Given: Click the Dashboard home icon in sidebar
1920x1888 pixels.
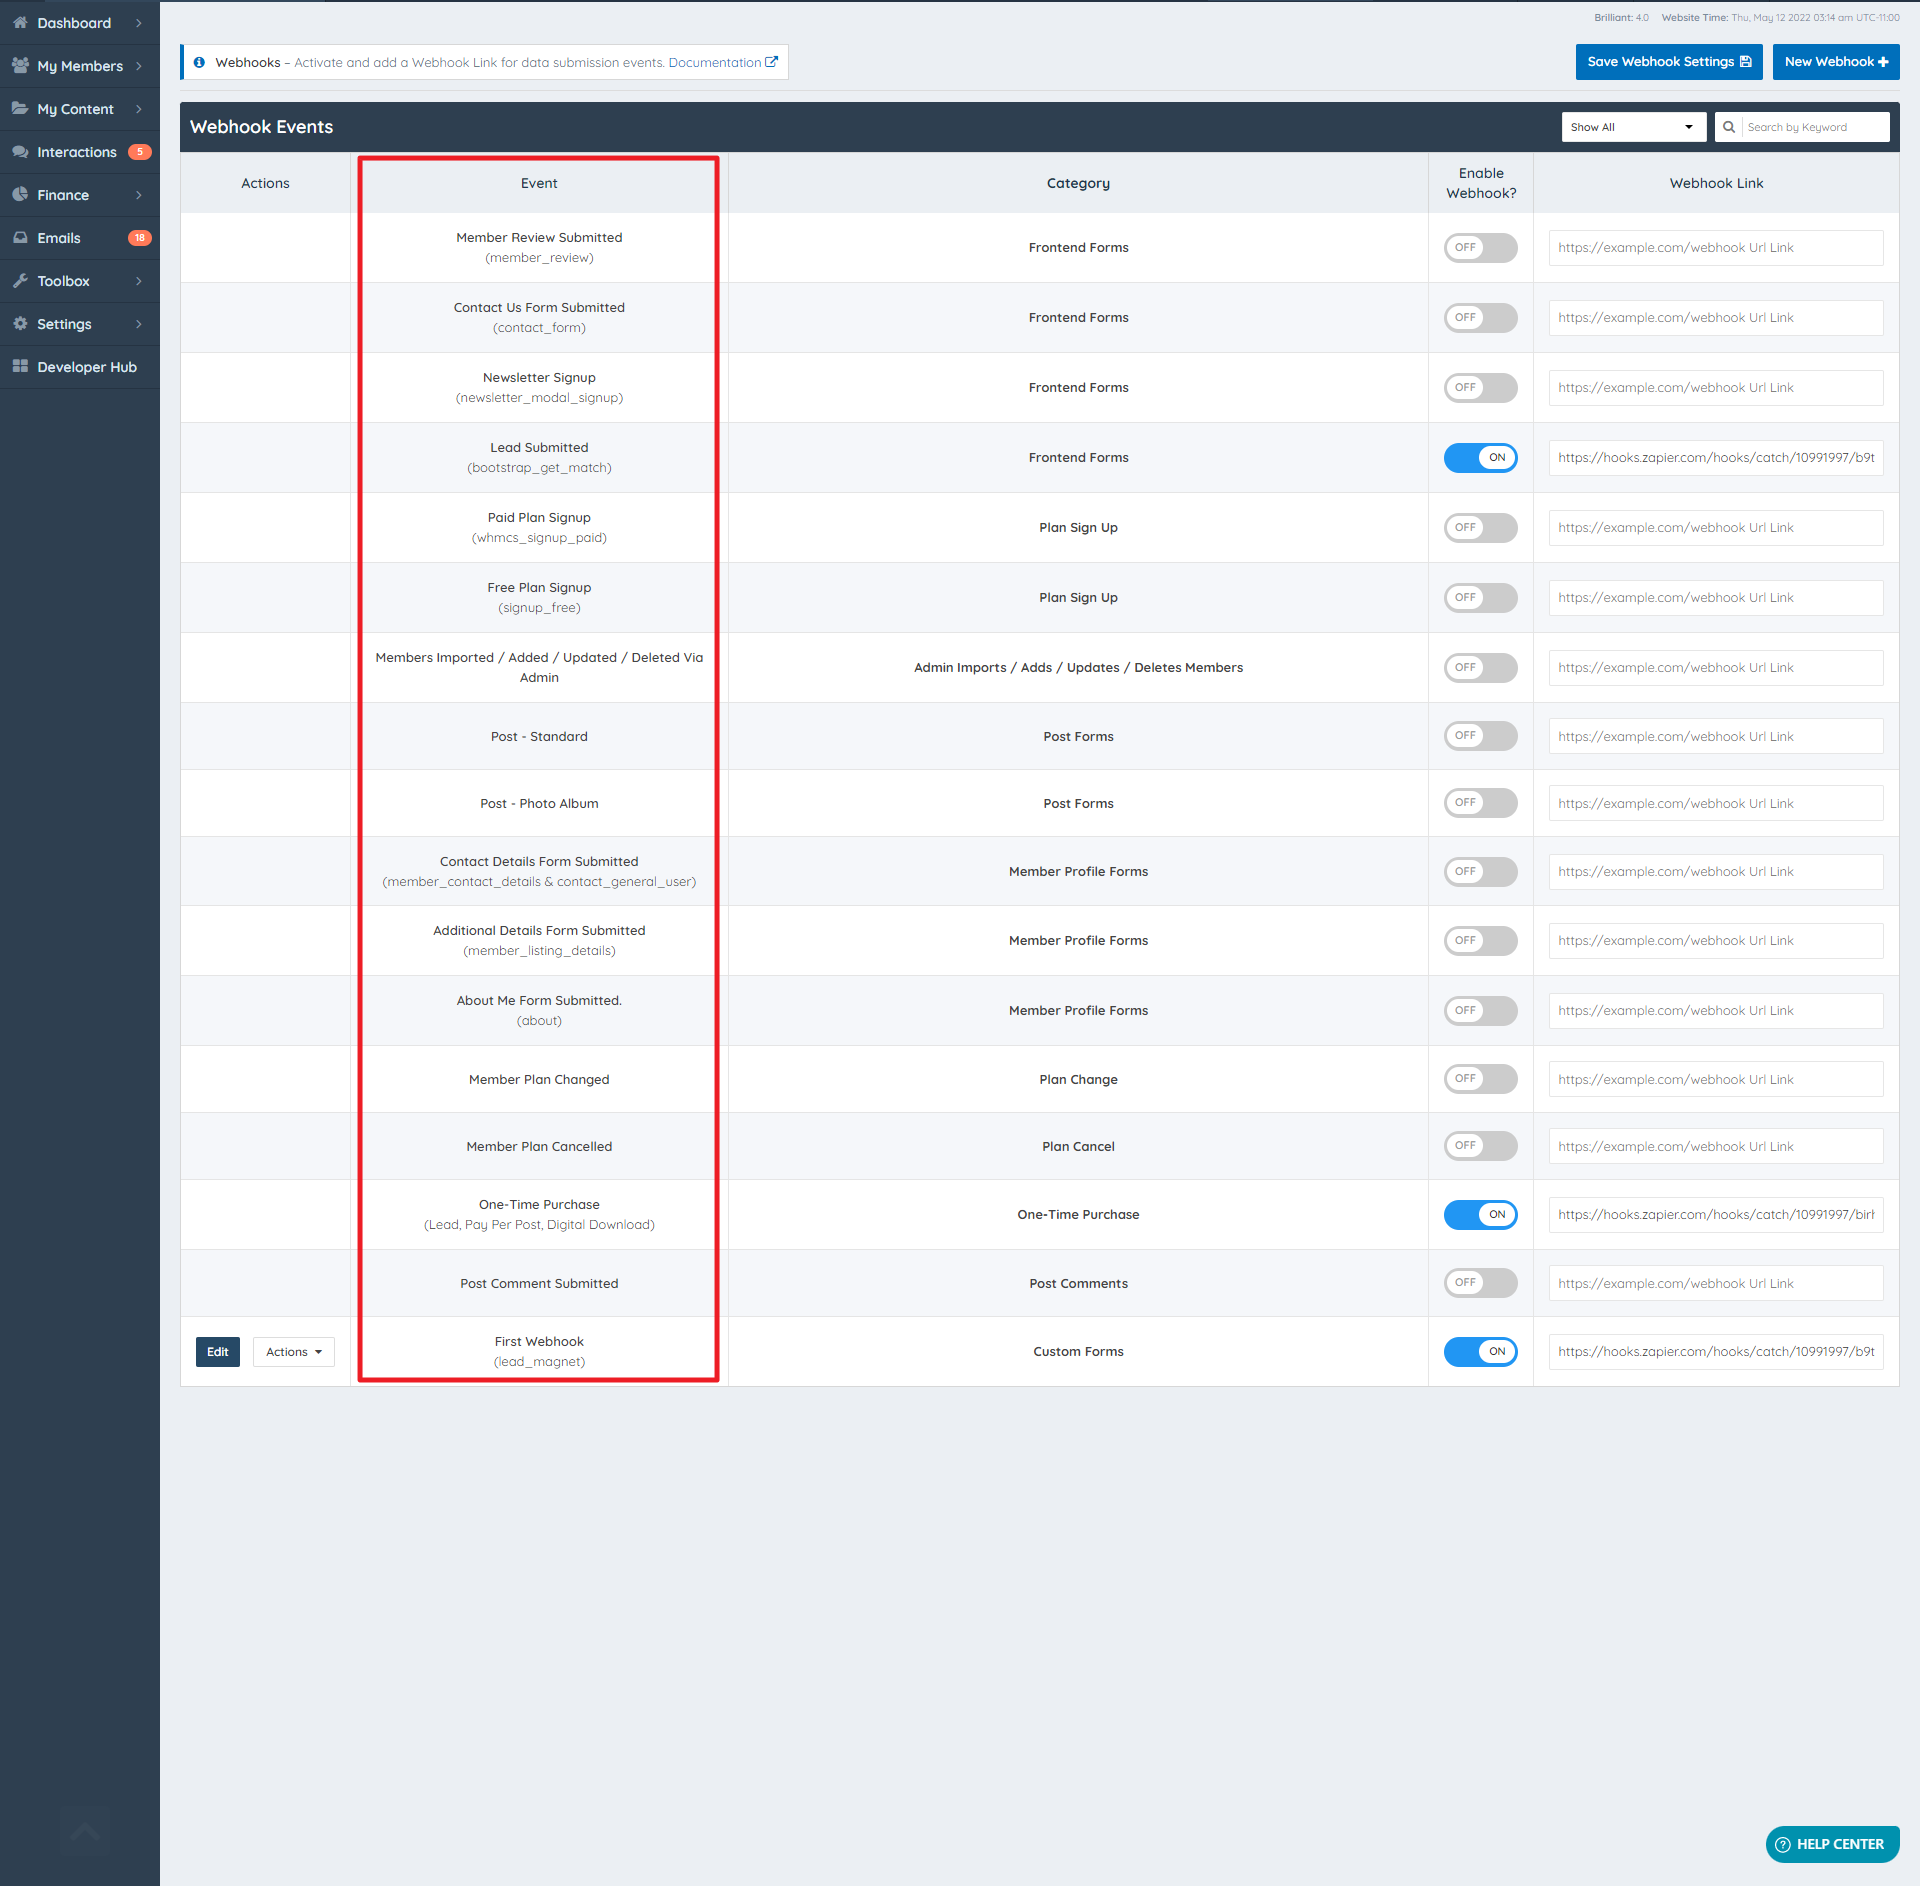Looking at the screenshot, I should (20, 22).
